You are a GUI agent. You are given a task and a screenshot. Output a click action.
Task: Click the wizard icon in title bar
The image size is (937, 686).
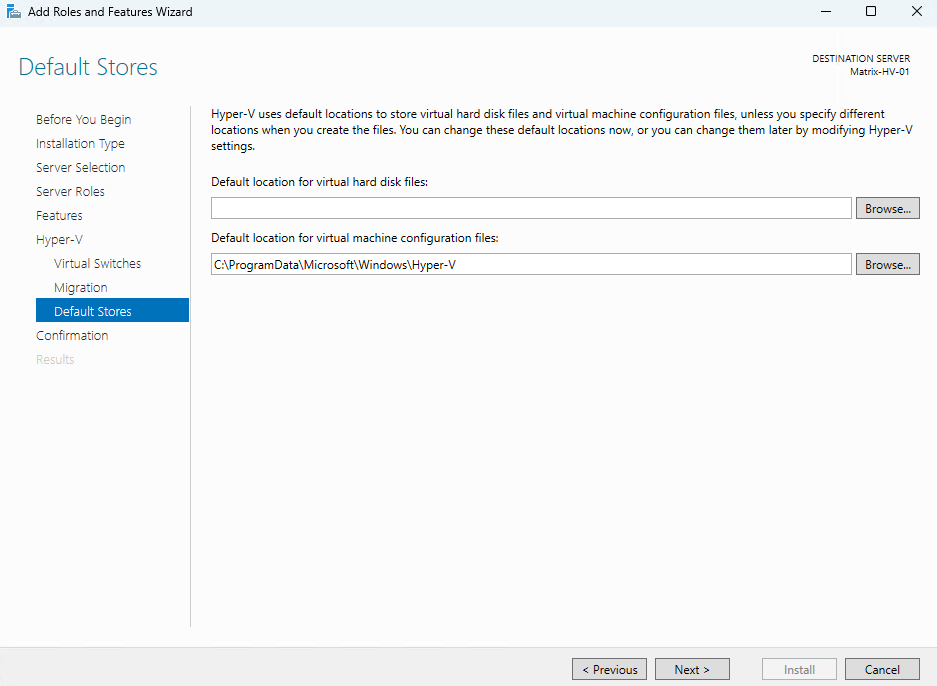coord(13,11)
